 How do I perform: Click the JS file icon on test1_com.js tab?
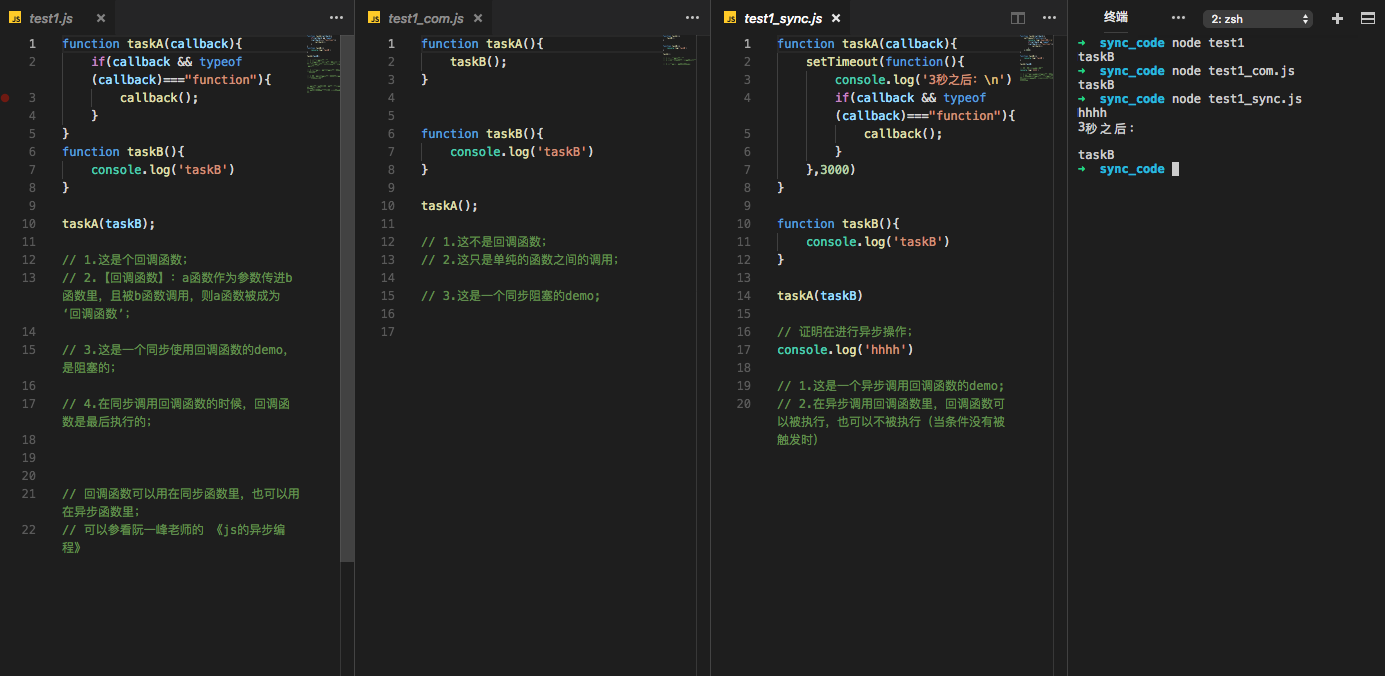click(374, 18)
